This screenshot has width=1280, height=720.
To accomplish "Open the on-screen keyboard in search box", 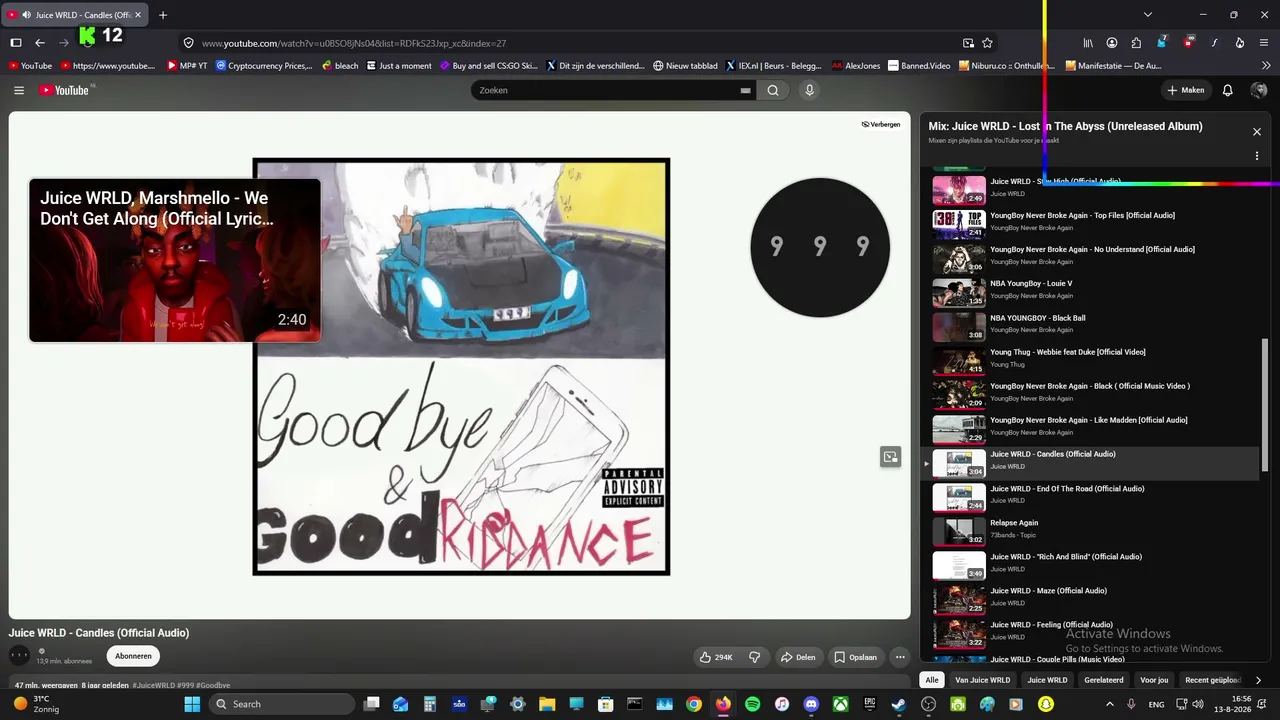I will point(745,90).
